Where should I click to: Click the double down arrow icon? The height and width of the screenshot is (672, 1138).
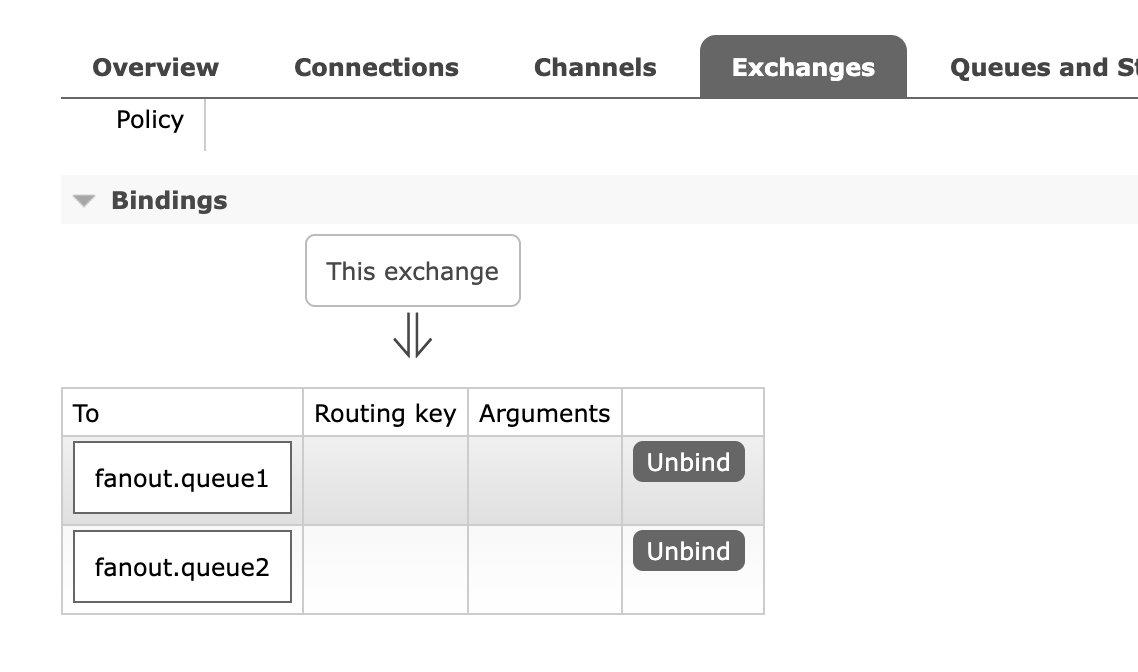pos(413,335)
